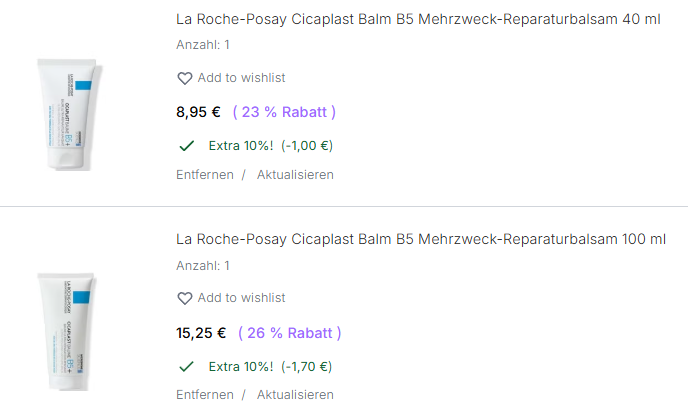Click the heart icon for the 100 ml balm
Image resolution: width=688 pixels, height=414 pixels.
click(184, 298)
